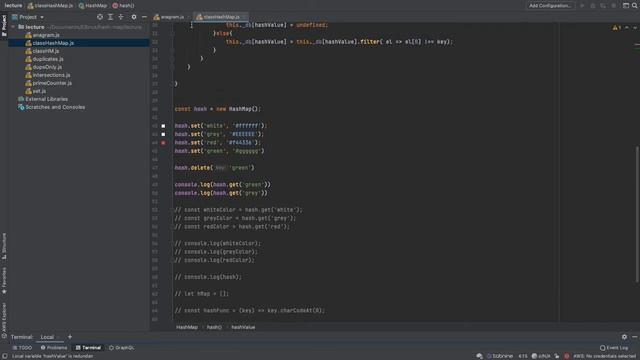Image resolution: width=640 pixels, height=360 pixels.
Task: Click lecture in navigation breadcrumb
Action: point(13,6)
